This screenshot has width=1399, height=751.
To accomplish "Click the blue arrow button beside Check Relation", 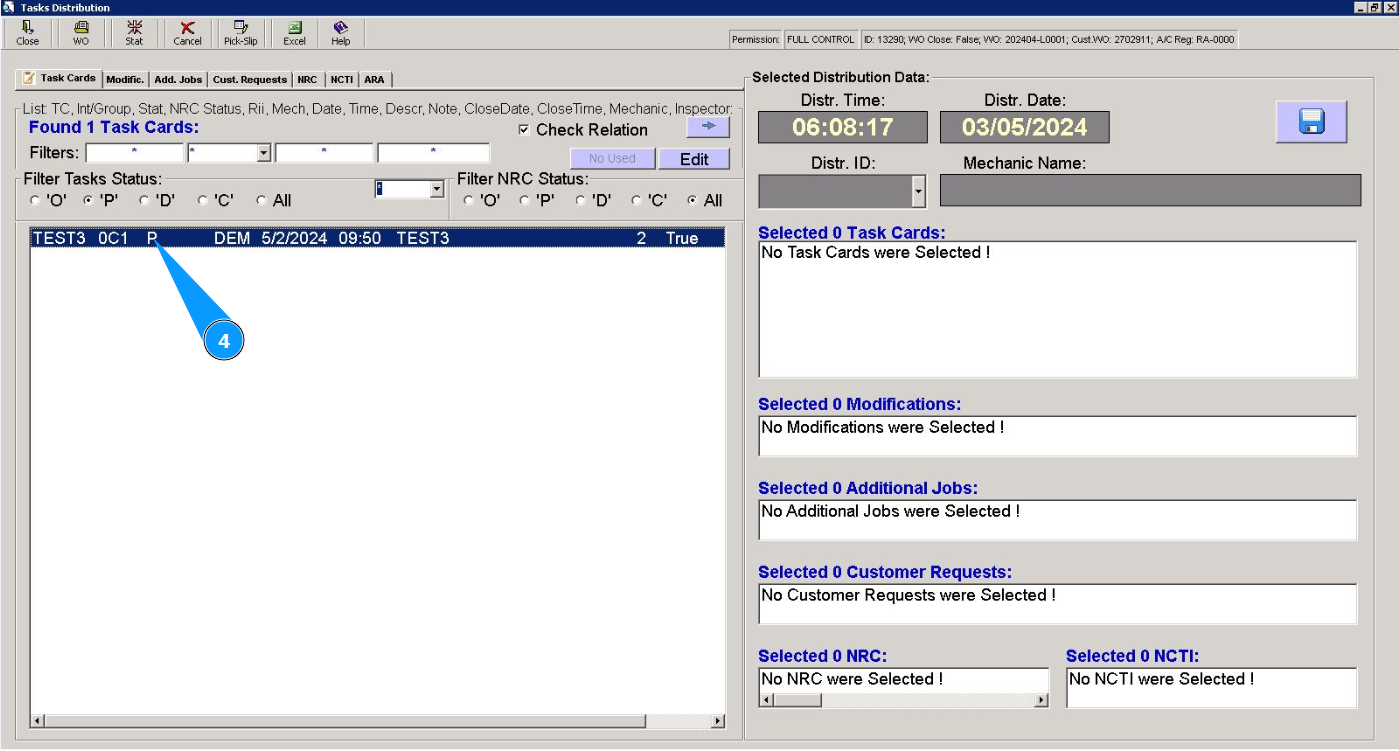I will pos(708,128).
